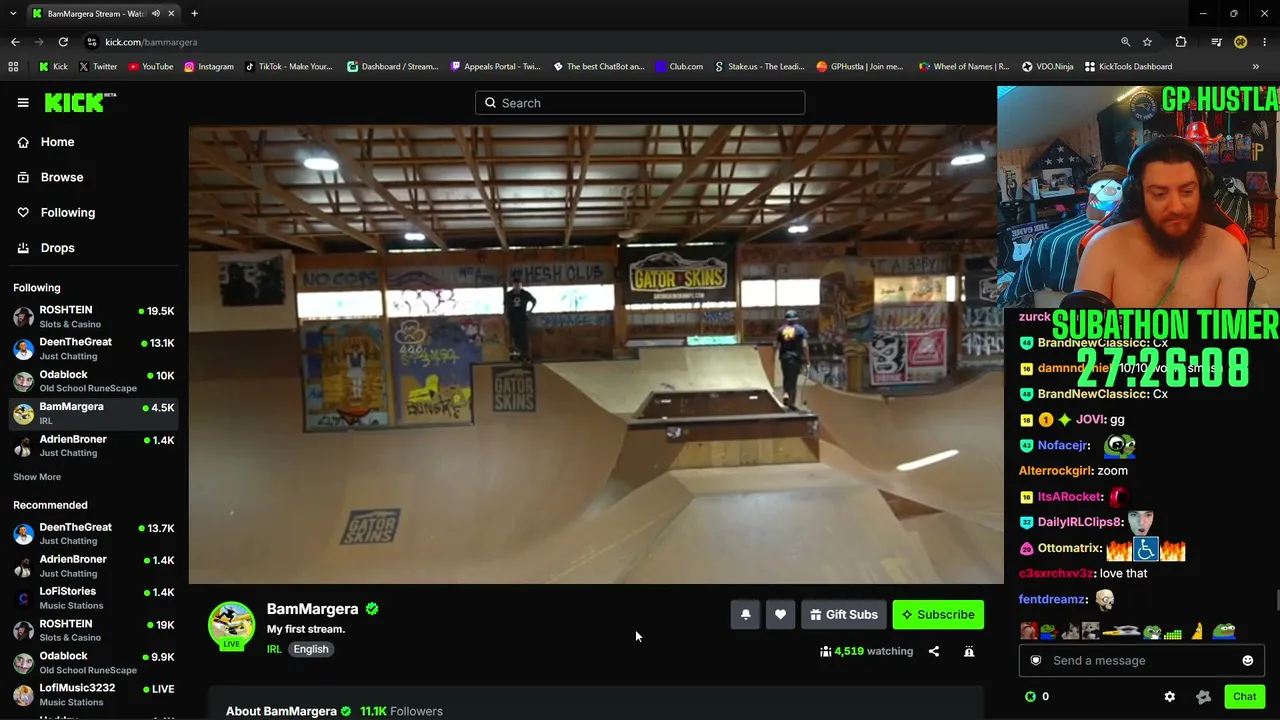
Task: Open the Kick bookmark
Action: tap(53, 67)
